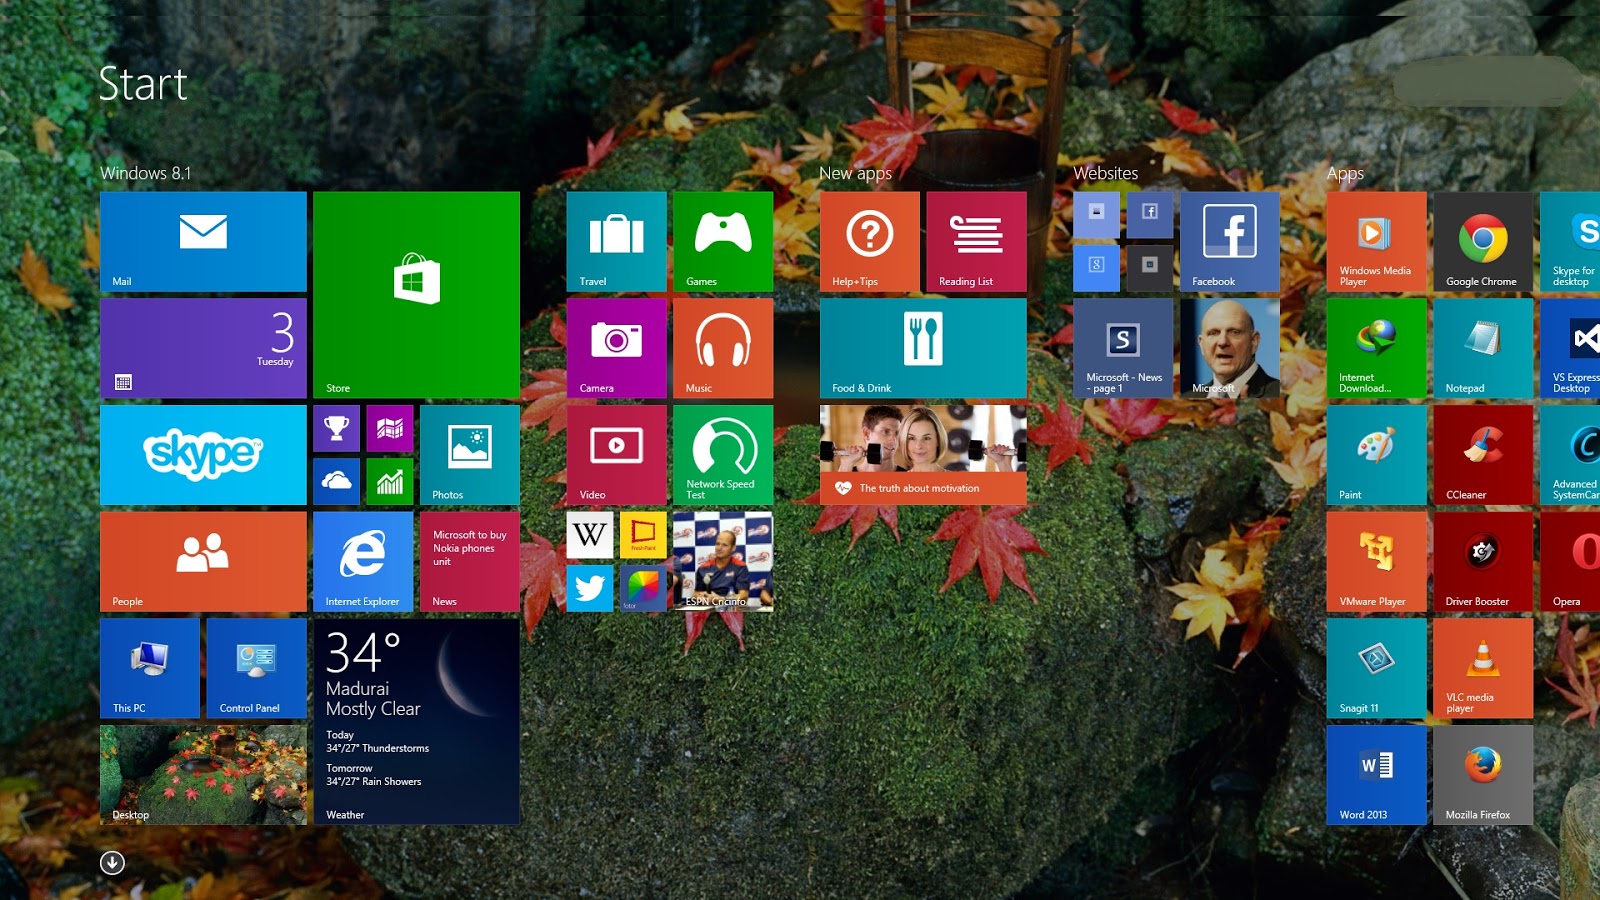Screen dimensions: 1600x900
Task: Launch the green Store tile
Action: click(x=416, y=295)
